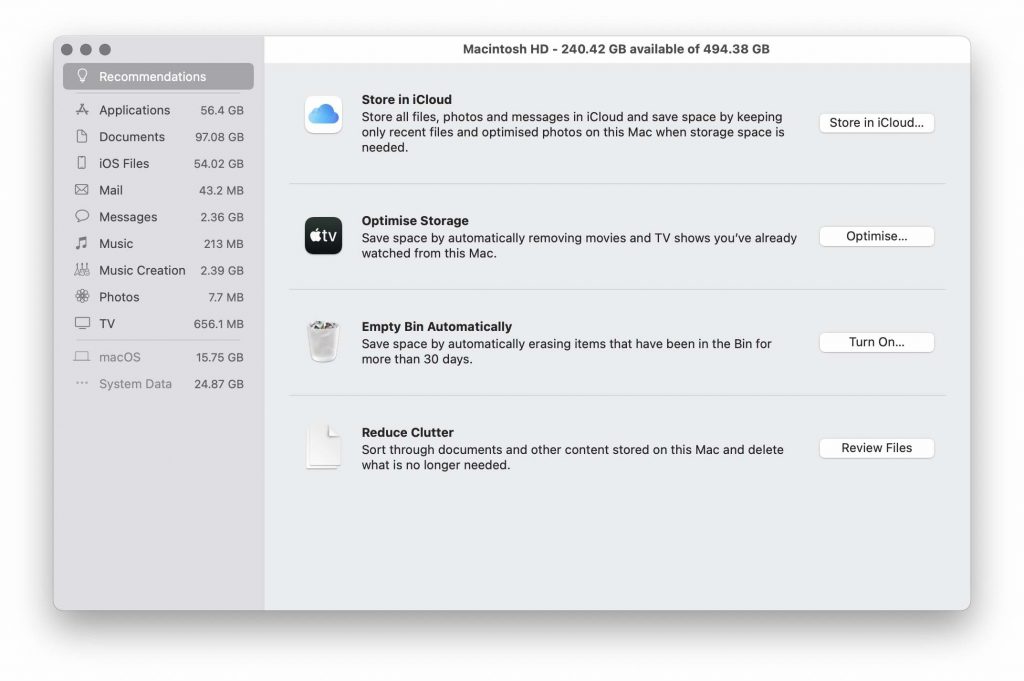Select the Music category label
This screenshot has width=1024, height=681.
coord(116,244)
